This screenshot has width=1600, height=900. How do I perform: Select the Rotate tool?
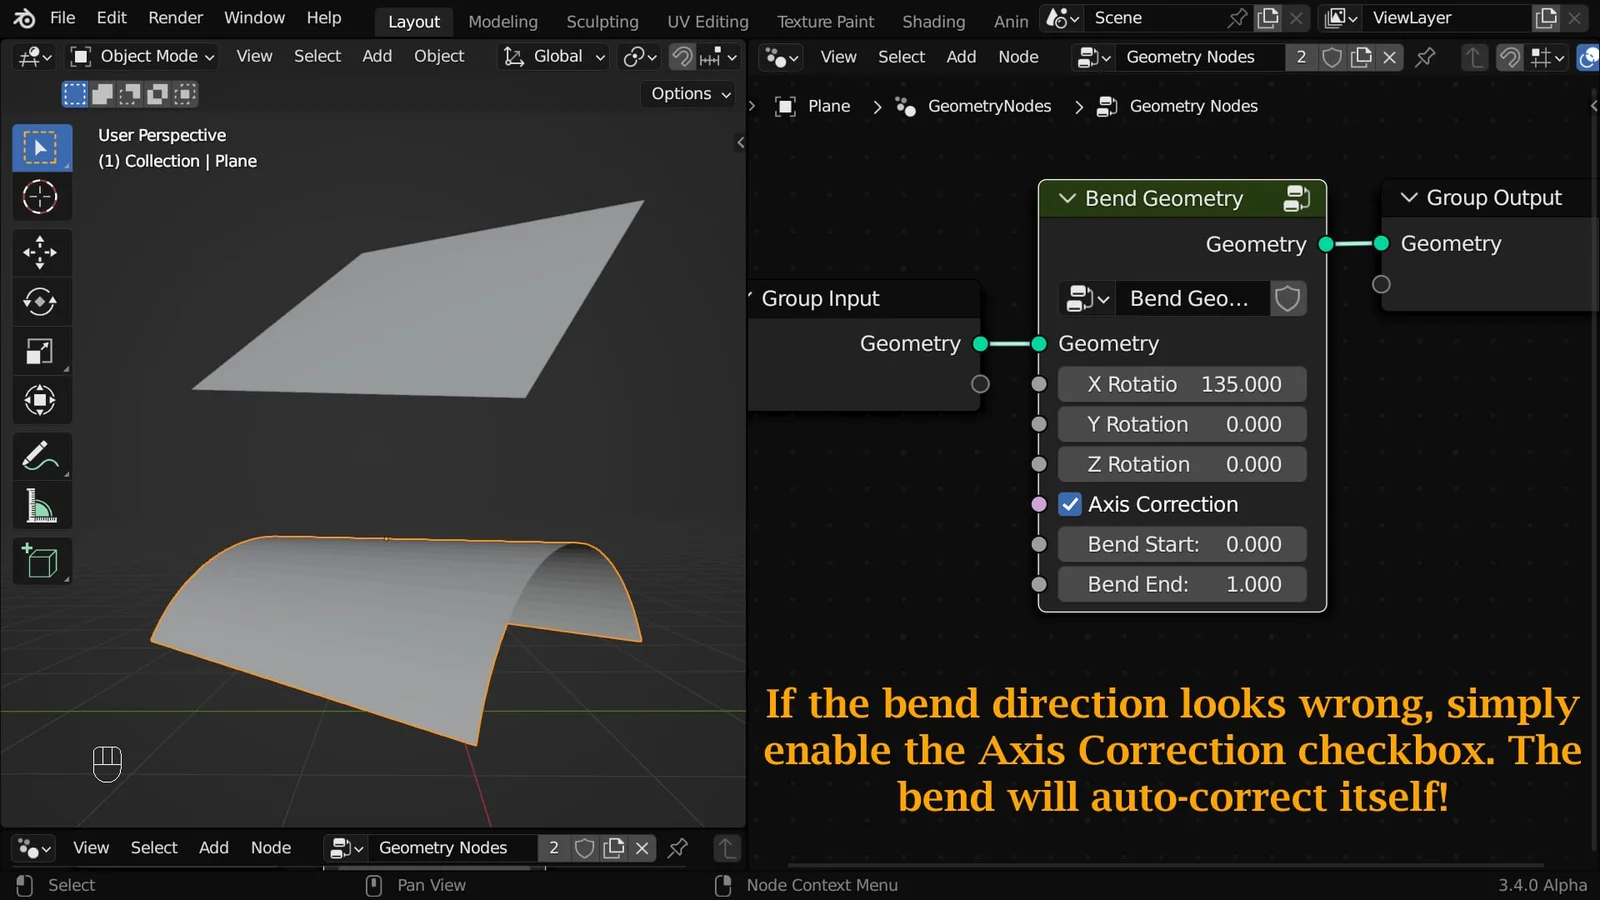pyautogui.click(x=41, y=302)
